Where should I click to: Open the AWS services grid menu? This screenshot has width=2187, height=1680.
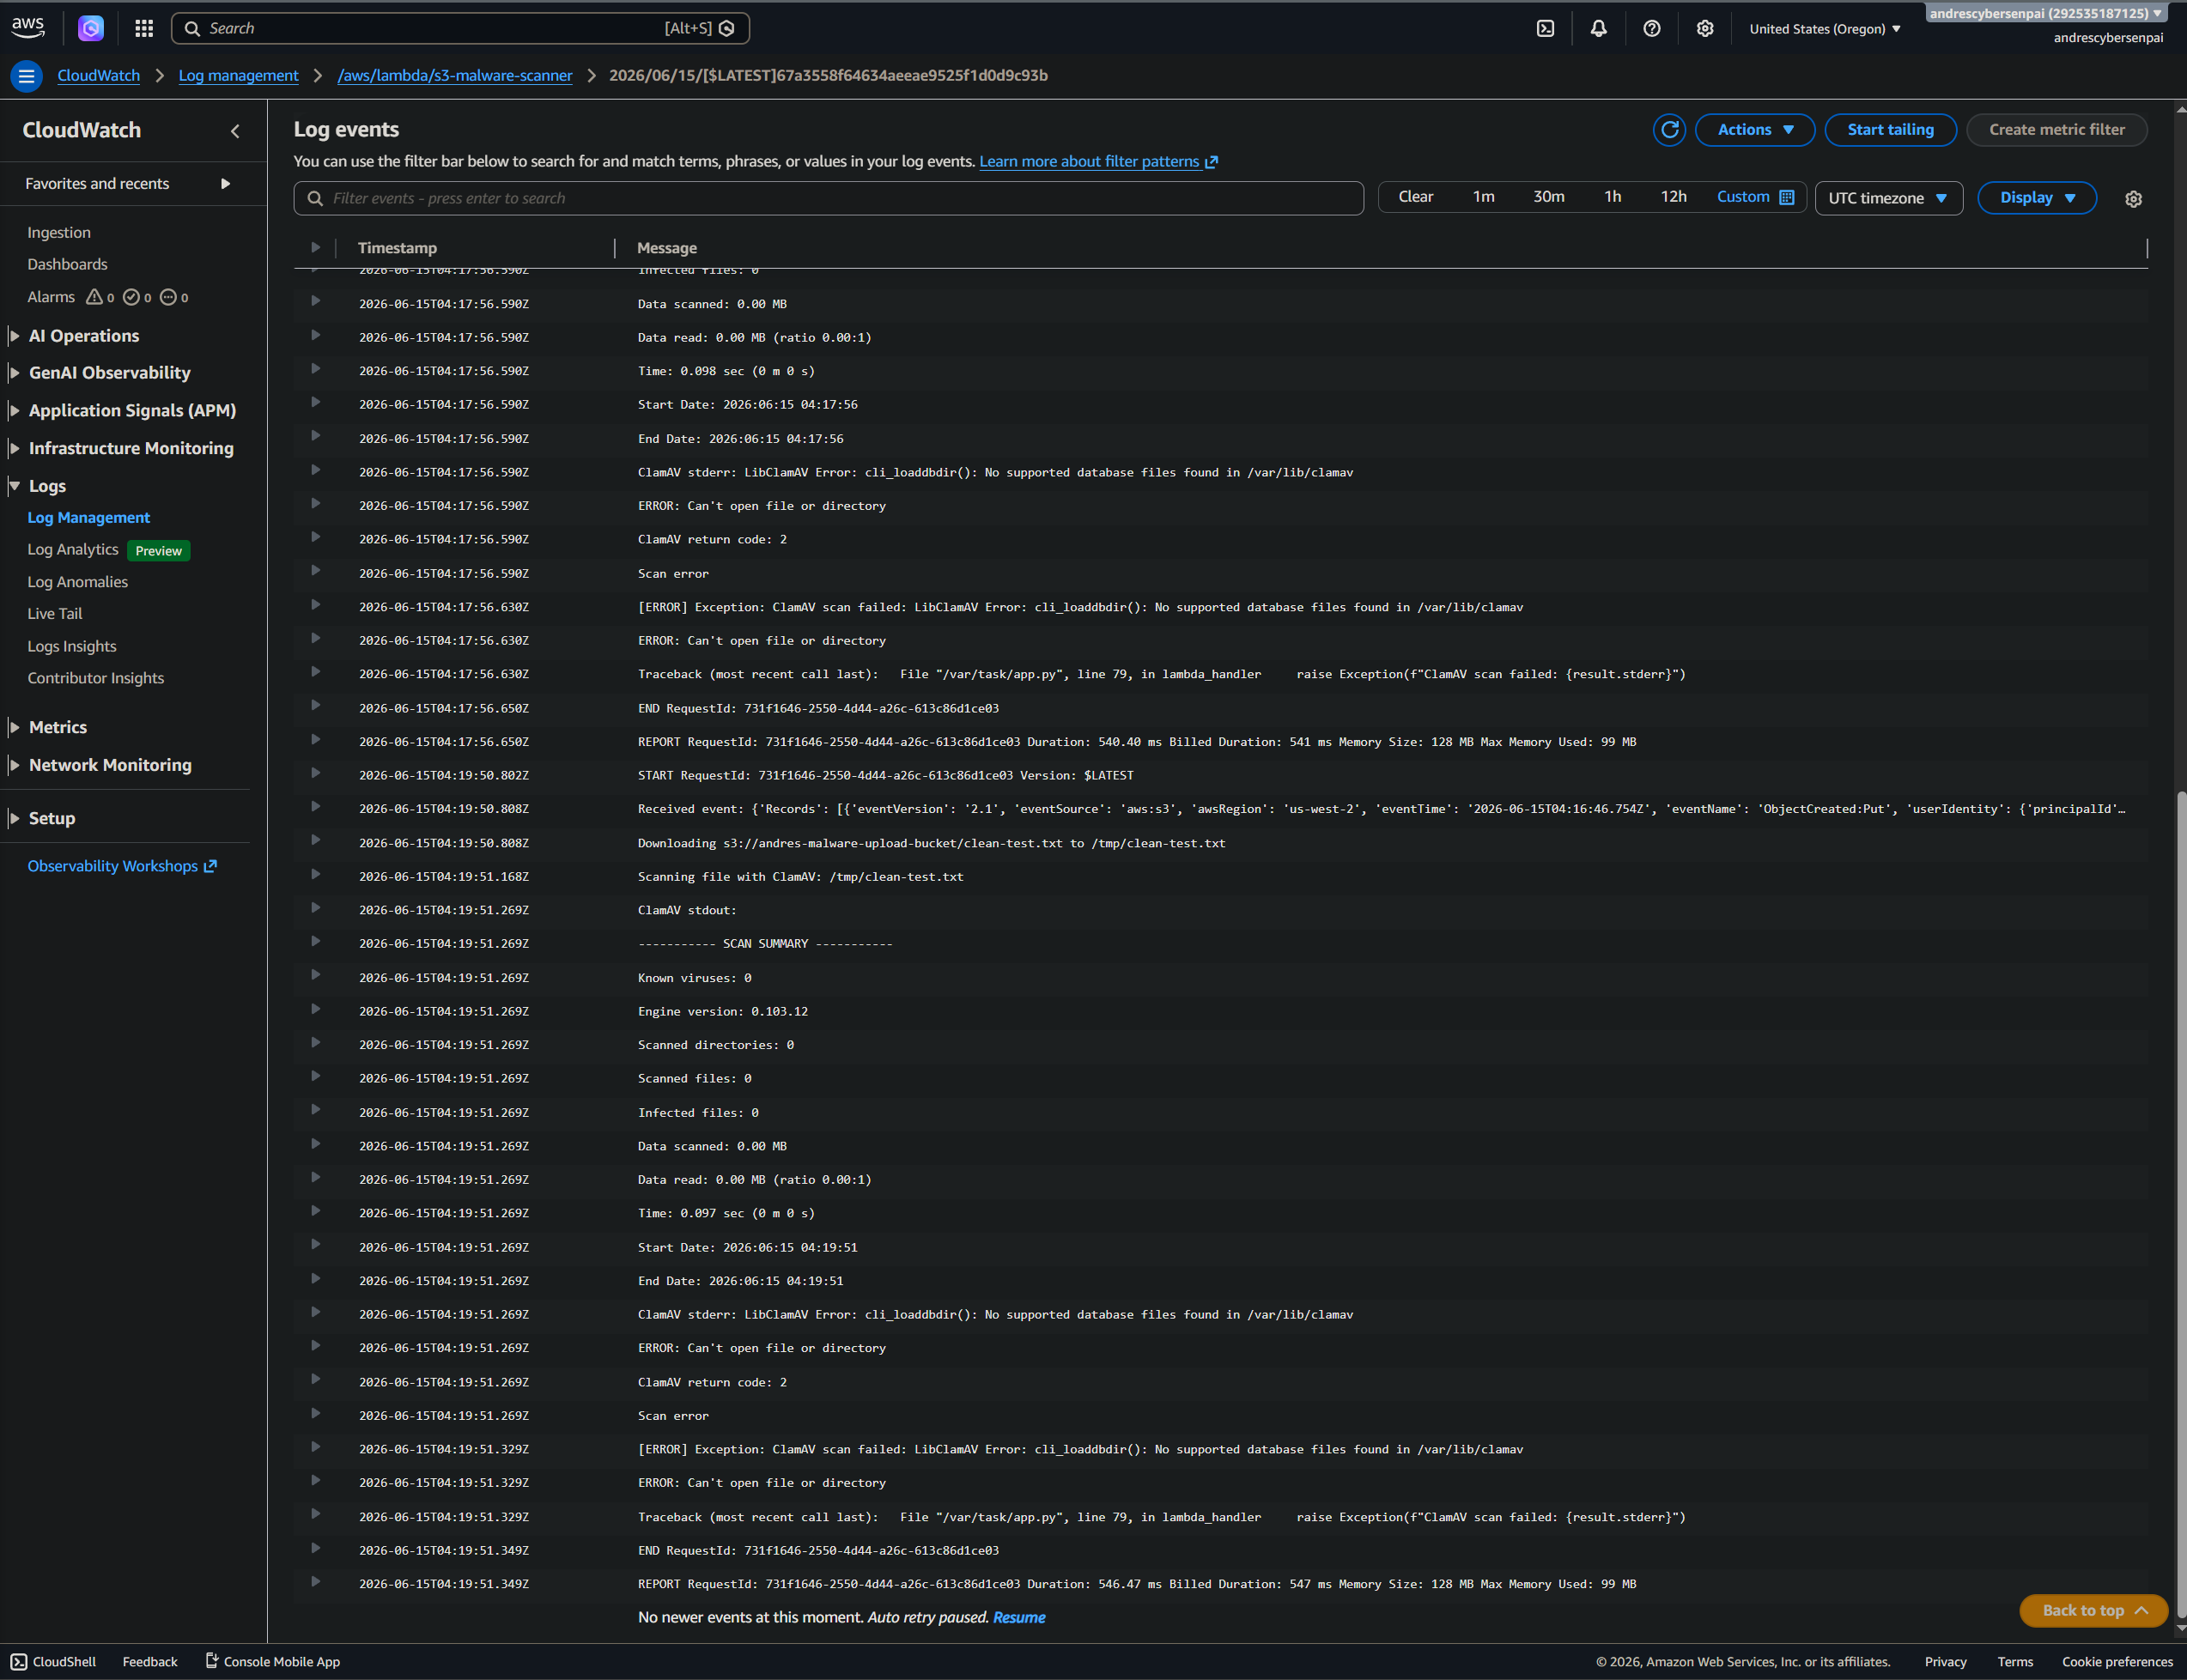tap(144, 28)
